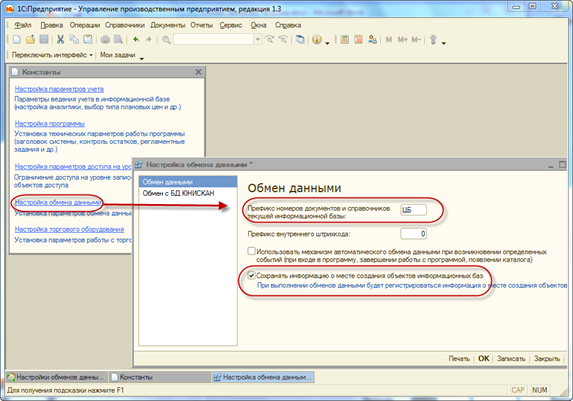Screen dimensions: 573x401
Task: Switch to Настройка обмена данным... window tab
Action: (263, 377)
